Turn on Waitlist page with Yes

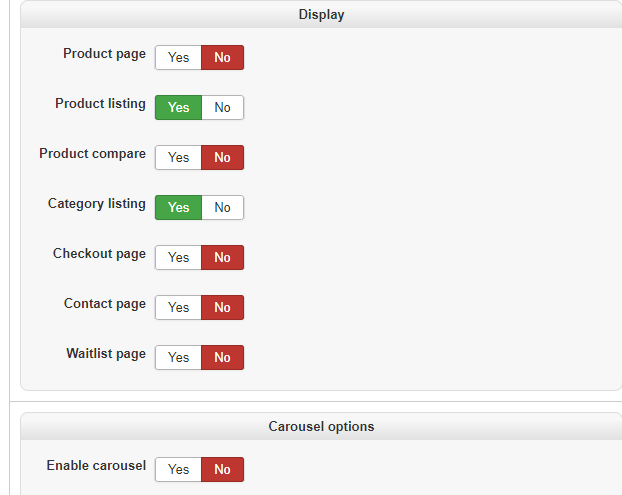pos(178,358)
